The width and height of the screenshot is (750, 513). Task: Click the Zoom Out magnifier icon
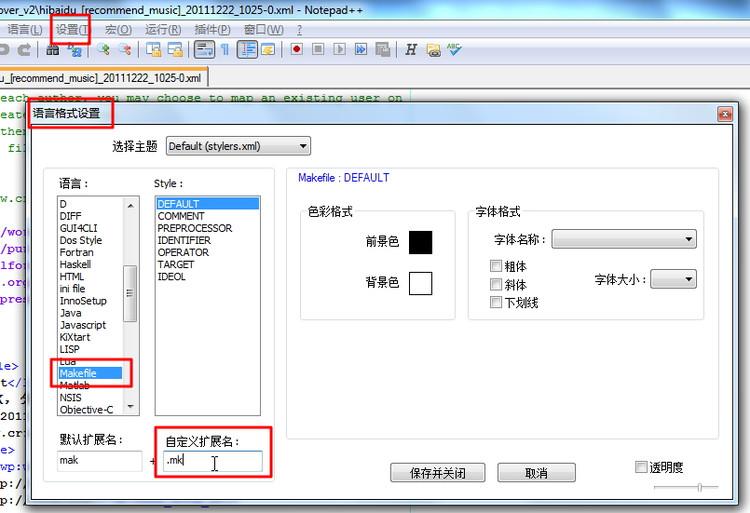point(125,49)
